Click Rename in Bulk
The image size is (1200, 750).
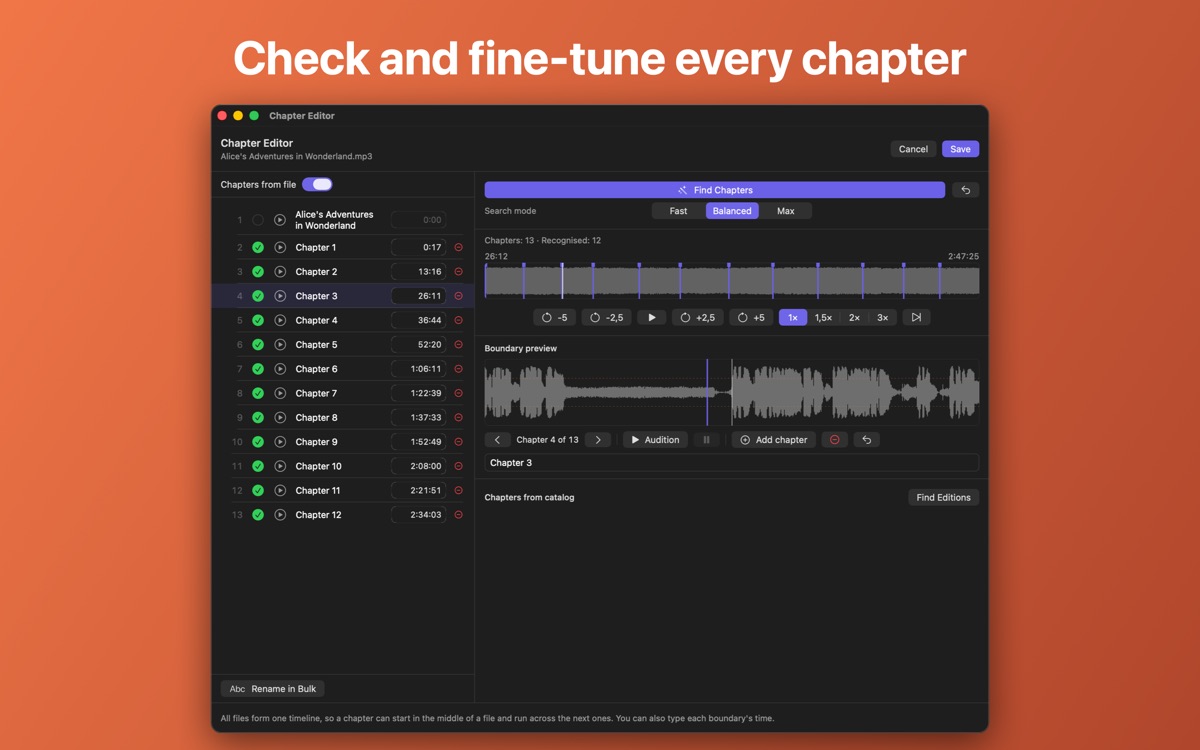273,689
